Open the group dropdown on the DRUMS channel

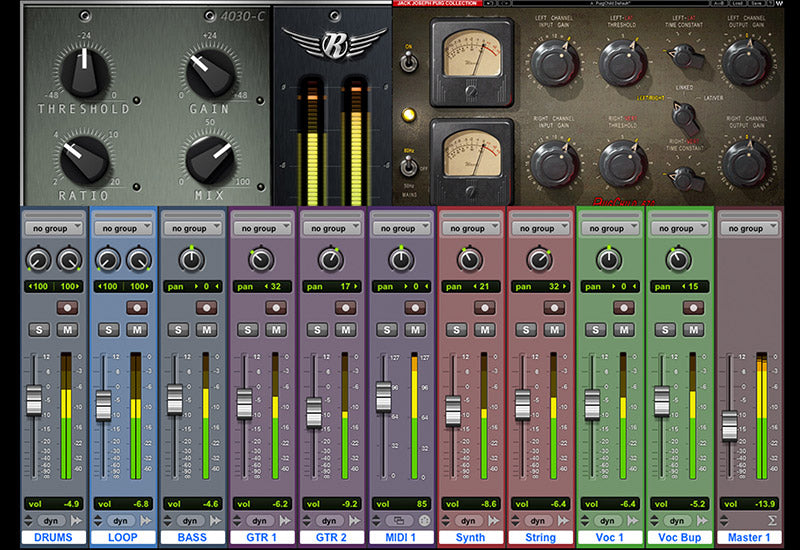[x=55, y=228]
